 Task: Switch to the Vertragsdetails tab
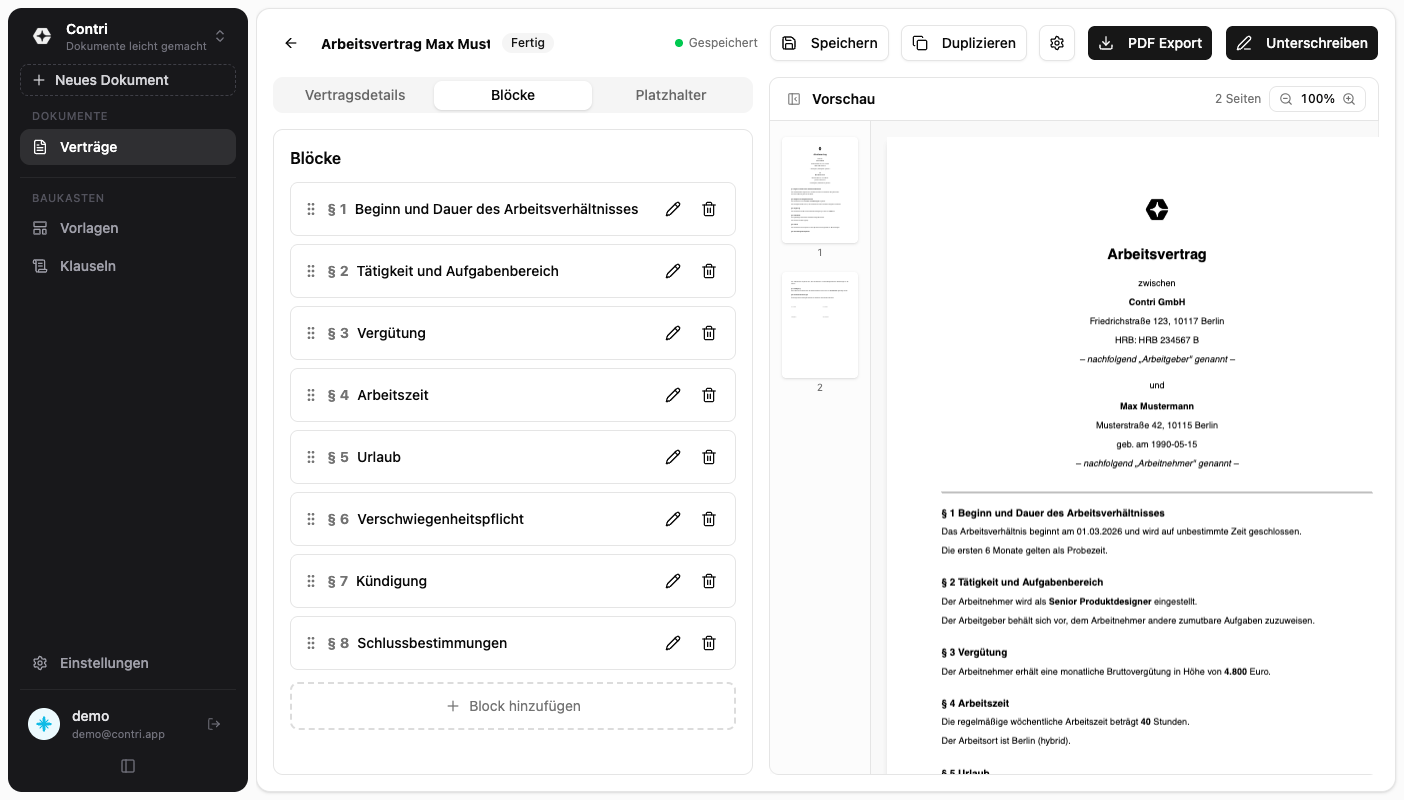355,95
